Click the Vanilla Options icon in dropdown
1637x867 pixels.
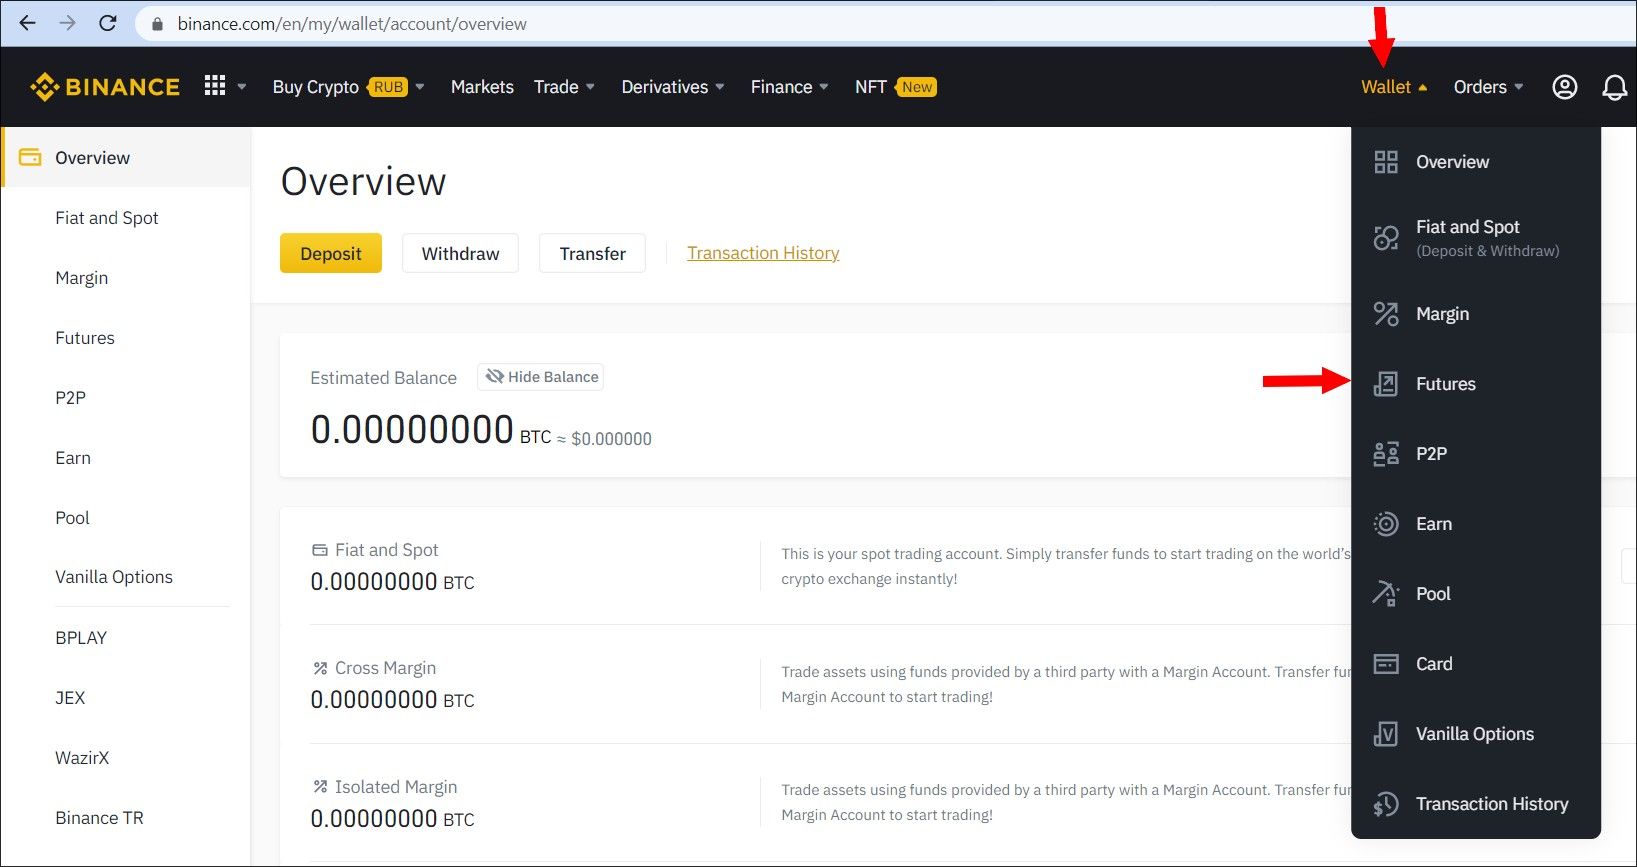[x=1386, y=734]
